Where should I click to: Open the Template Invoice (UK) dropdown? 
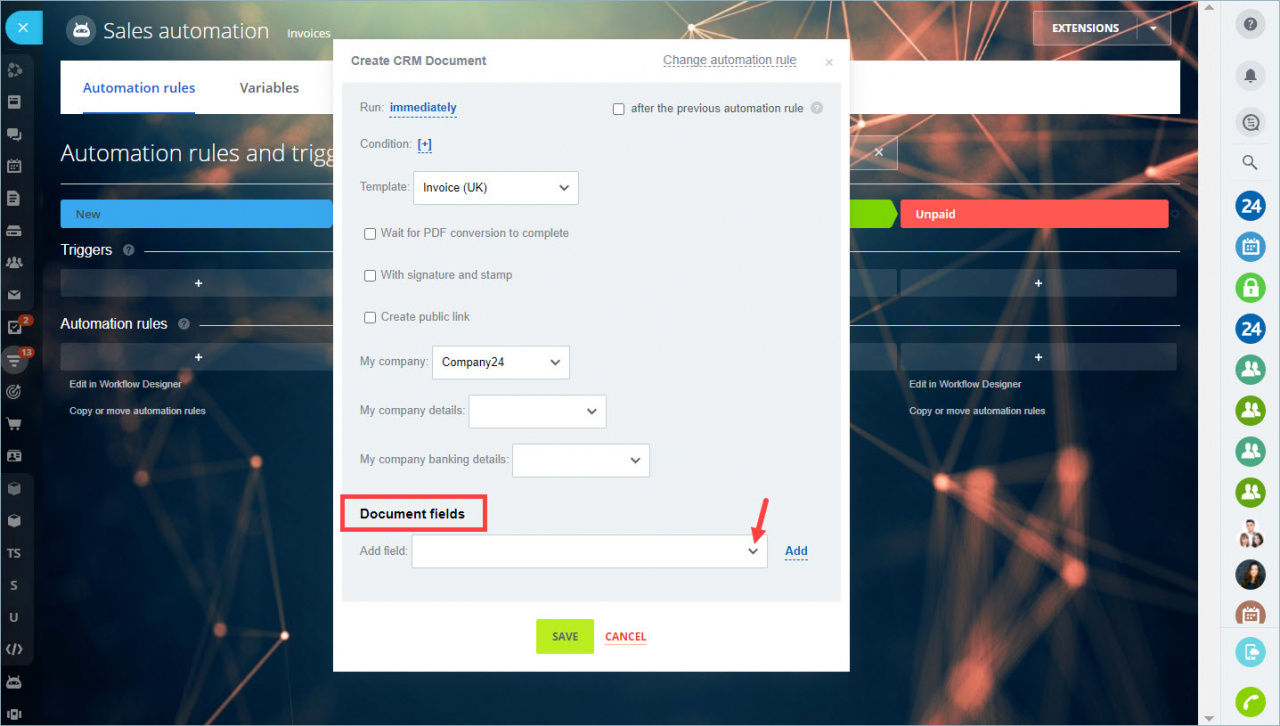pyautogui.click(x=496, y=188)
